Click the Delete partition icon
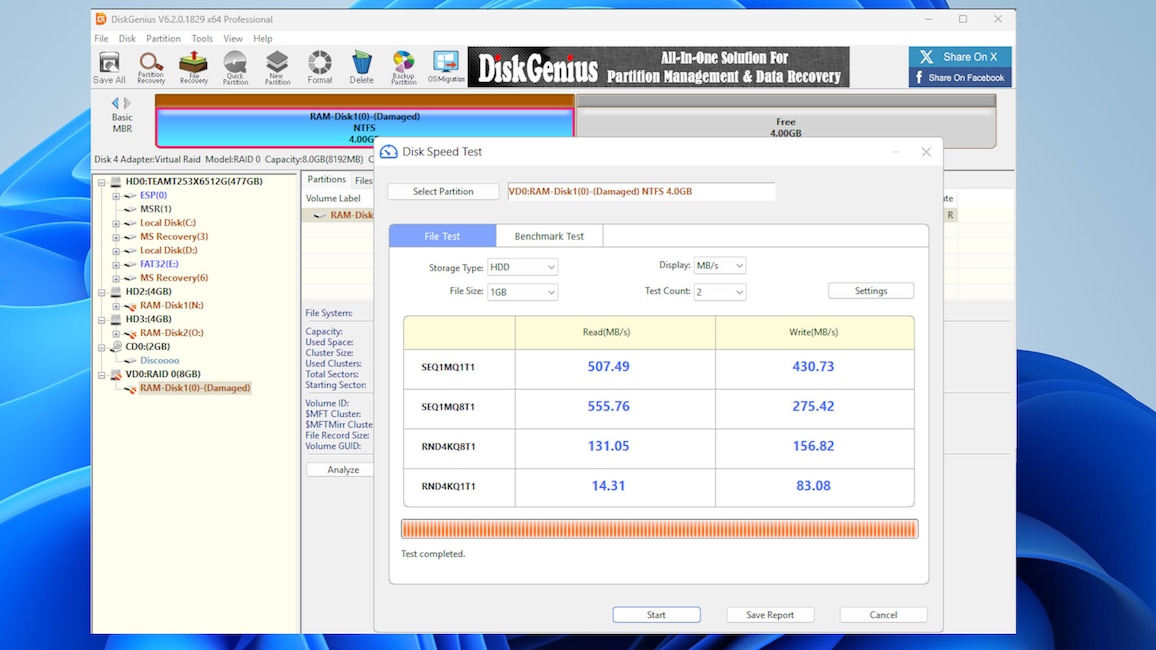The width and height of the screenshot is (1156, 650). [361, 67]
